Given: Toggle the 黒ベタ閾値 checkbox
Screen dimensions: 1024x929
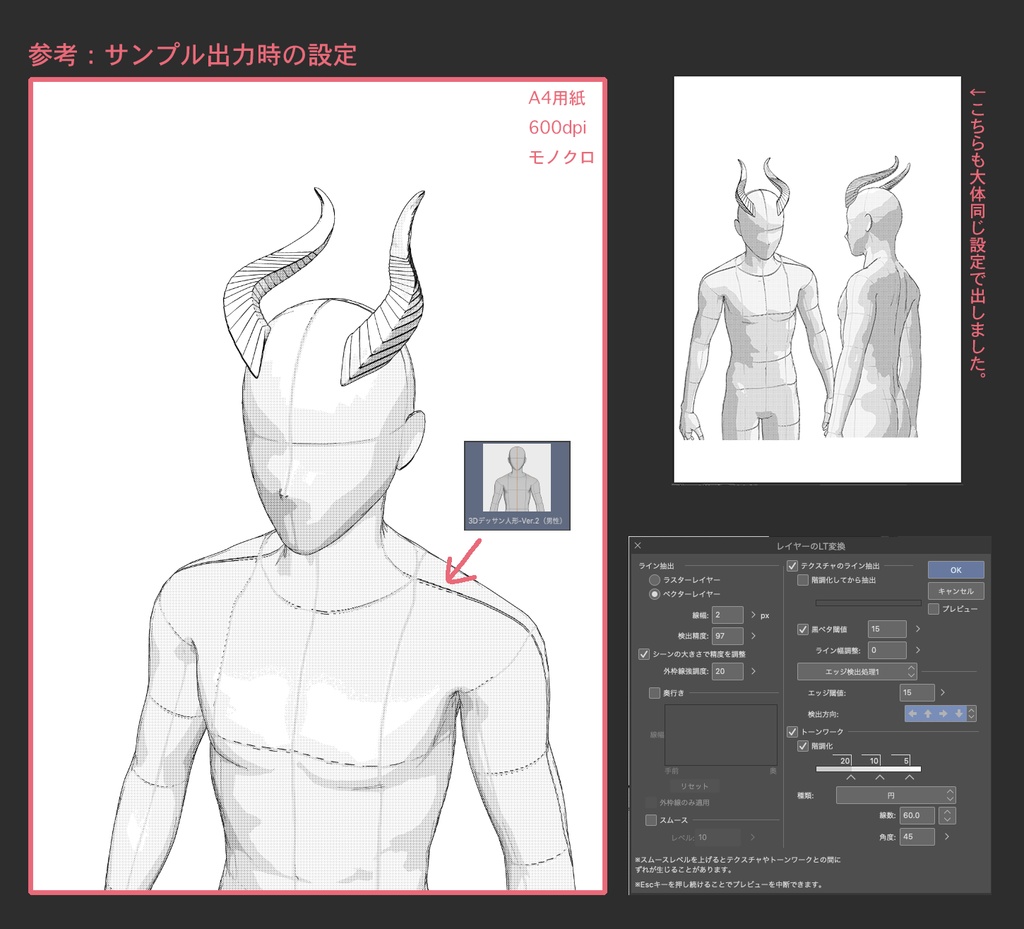Looking at the screenshot, I should 803,629.
